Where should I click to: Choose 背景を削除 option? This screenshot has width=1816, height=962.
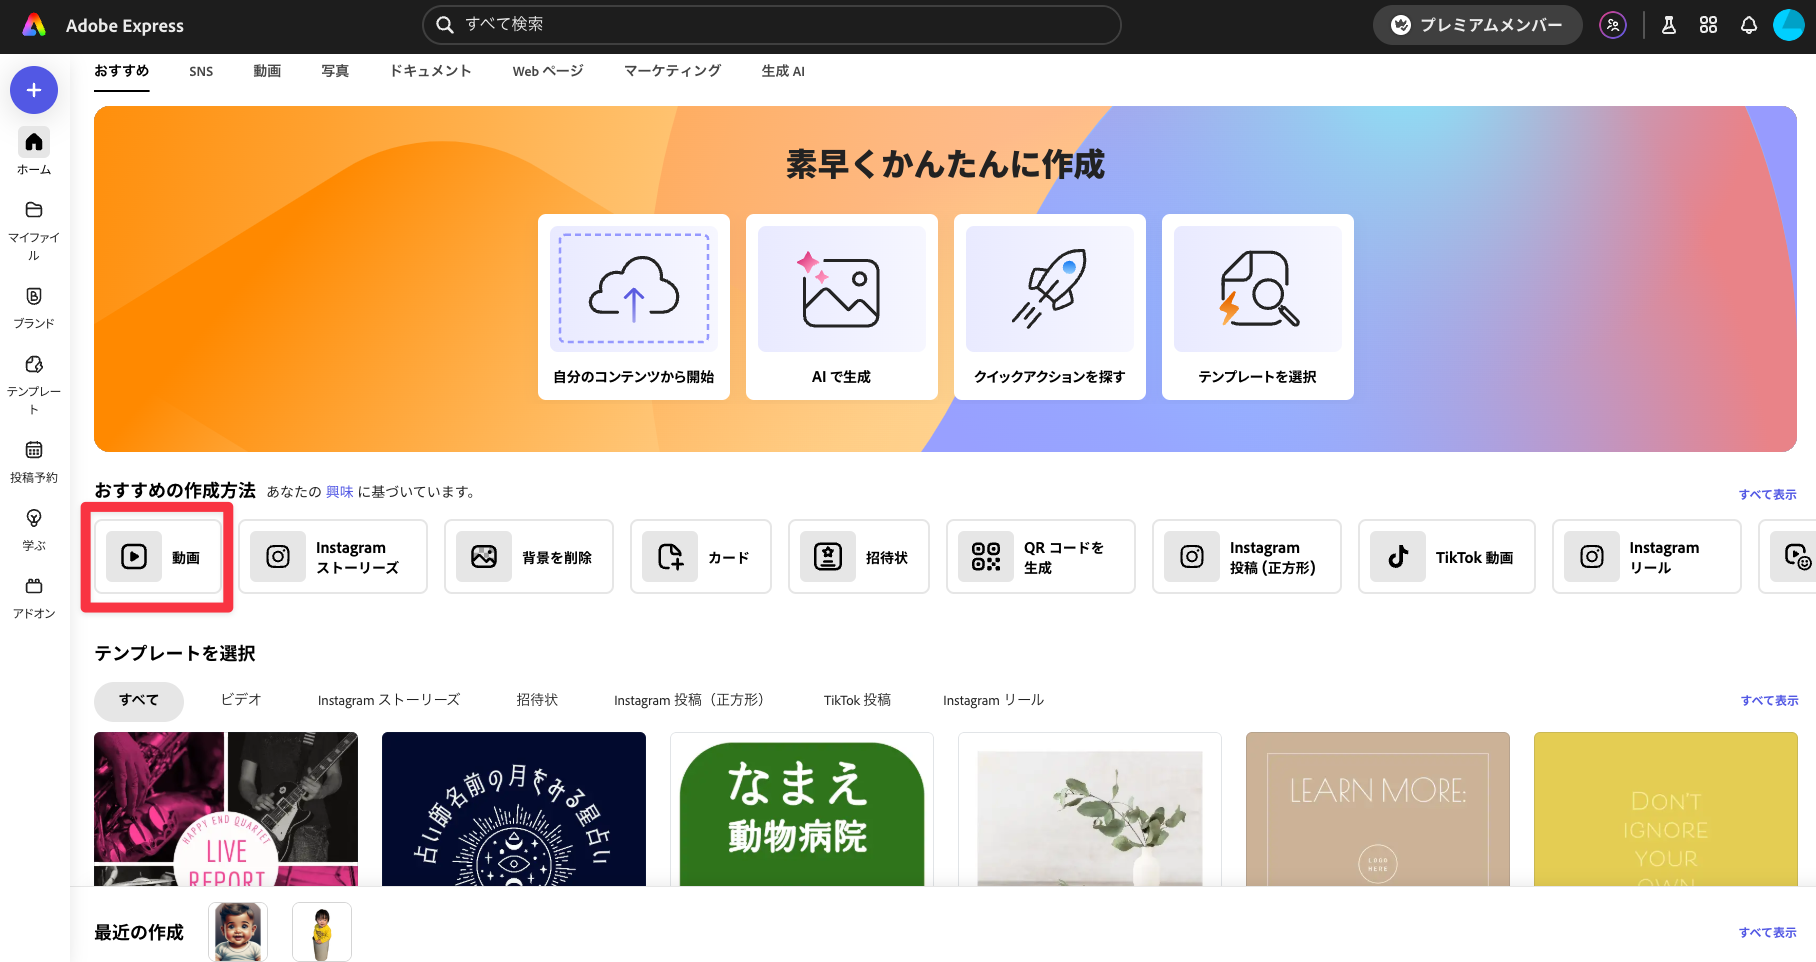pyautogui.click(x=529, y=557)
